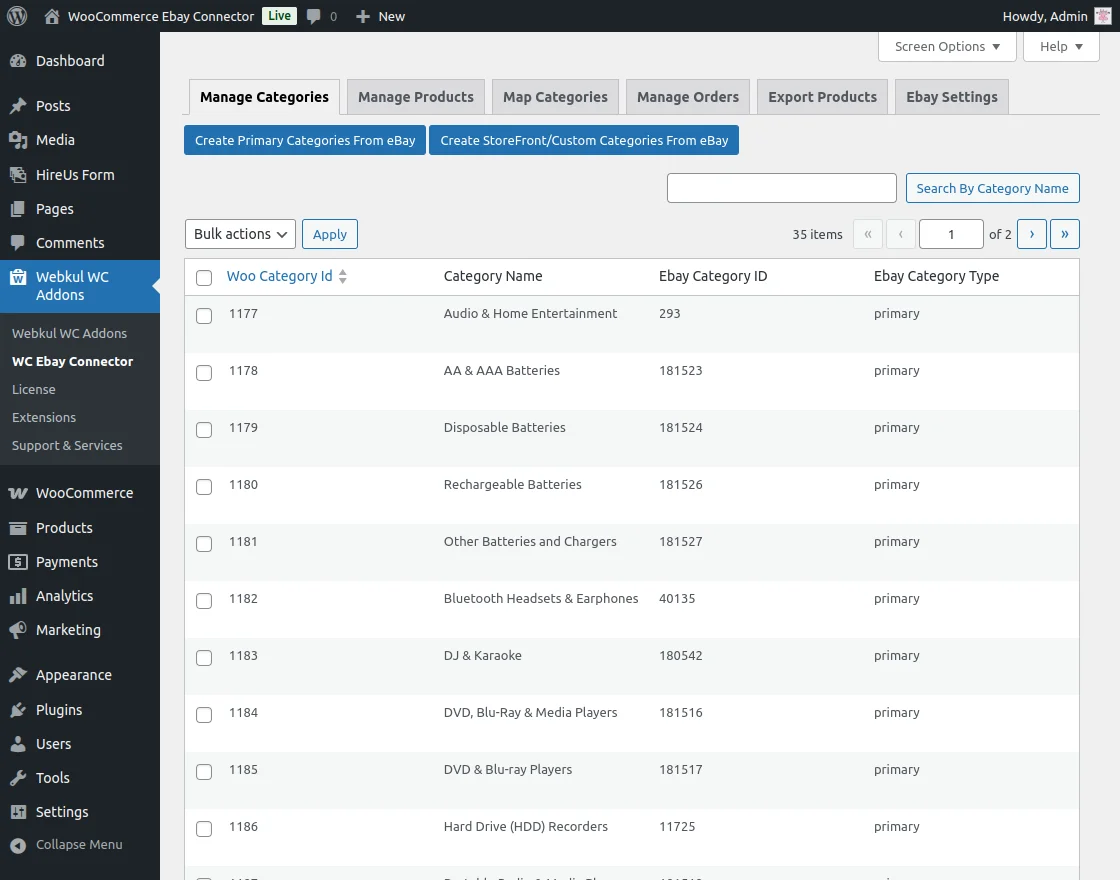Click the Search By Category Name button
This screenshot has width=1120, height=880.
click(x=992, y=188)
